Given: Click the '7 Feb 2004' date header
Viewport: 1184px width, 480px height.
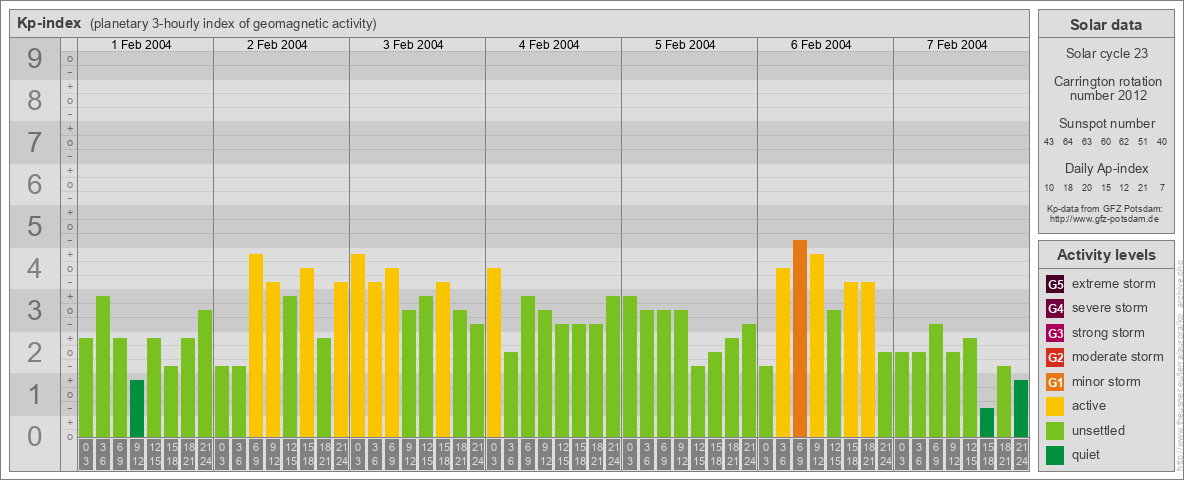Looking at the screenshot, I should [957, 45].
